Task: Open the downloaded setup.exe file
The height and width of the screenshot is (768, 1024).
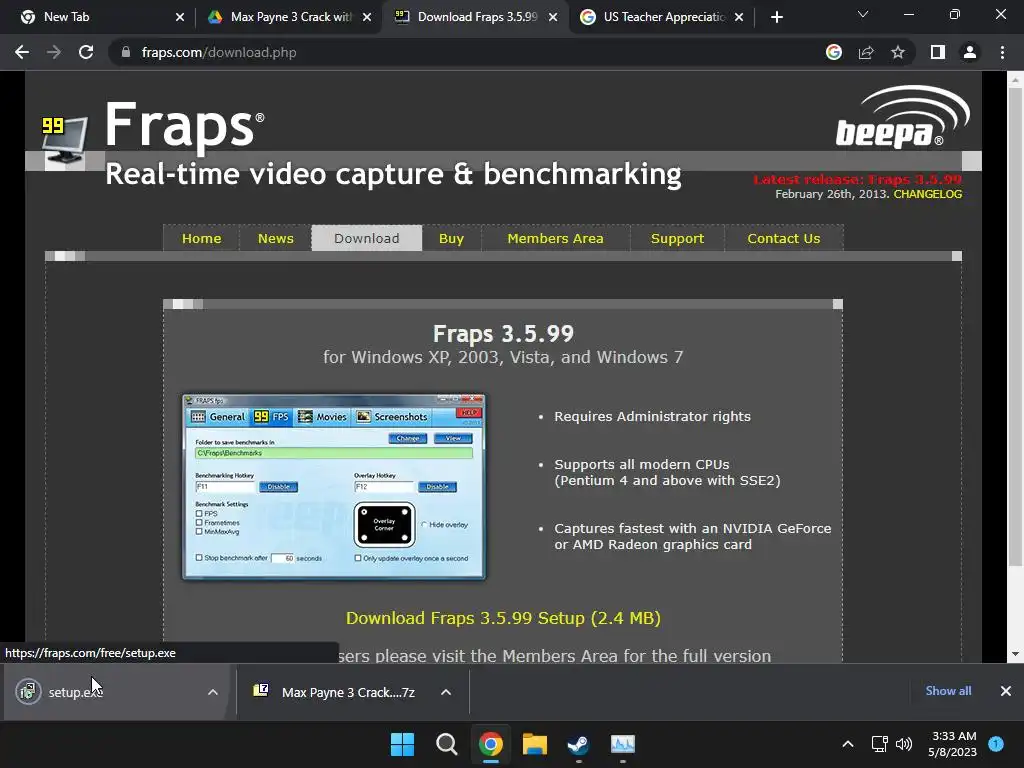Action: 104,692
